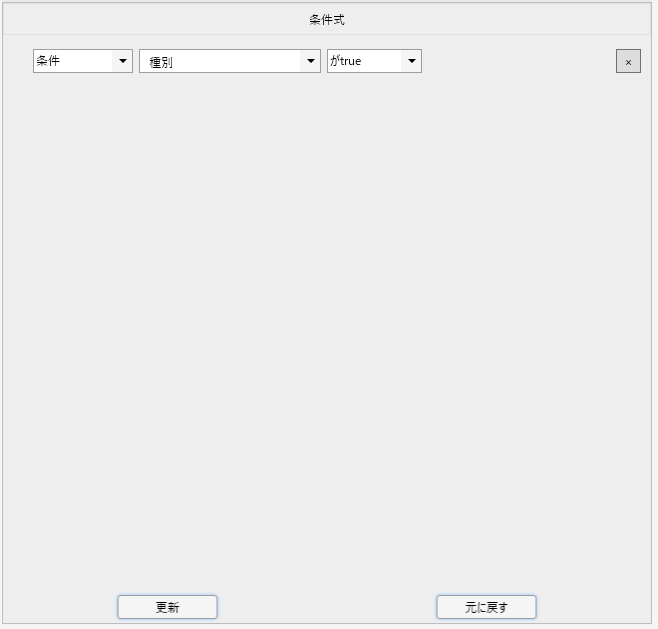Image resolution: width=658 pixels, height=629 pixels.
Task: Select the triangle icon beside がtrue
Action: (411, 61)
